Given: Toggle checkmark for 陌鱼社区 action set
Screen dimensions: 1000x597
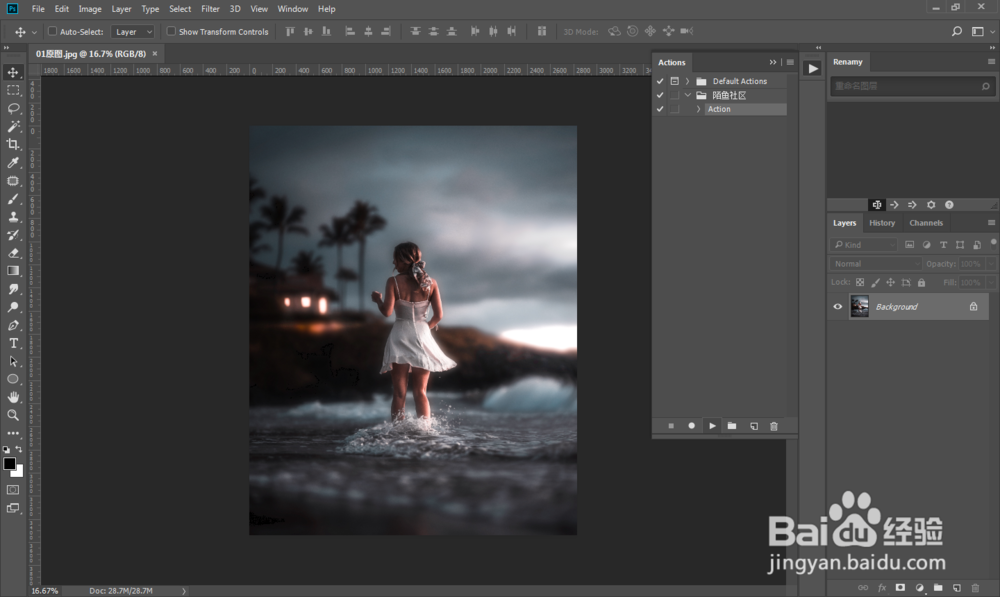Looking at the screenshot, I should pyautogui.click(x=660, y=95).
